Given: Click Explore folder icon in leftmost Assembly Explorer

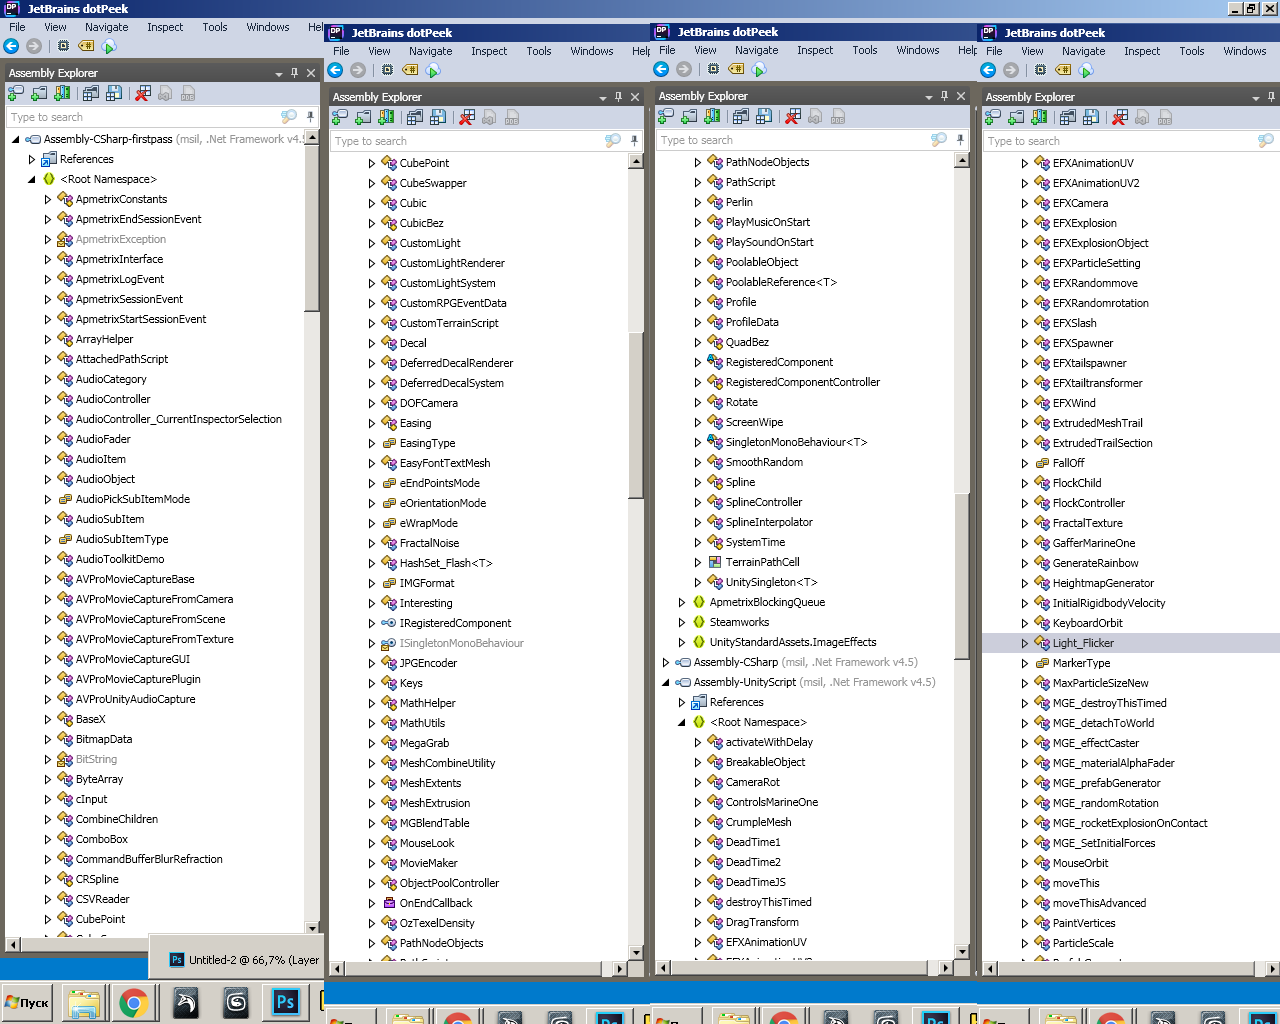Looking at the screenshot, I should click(x=39, y=93).
